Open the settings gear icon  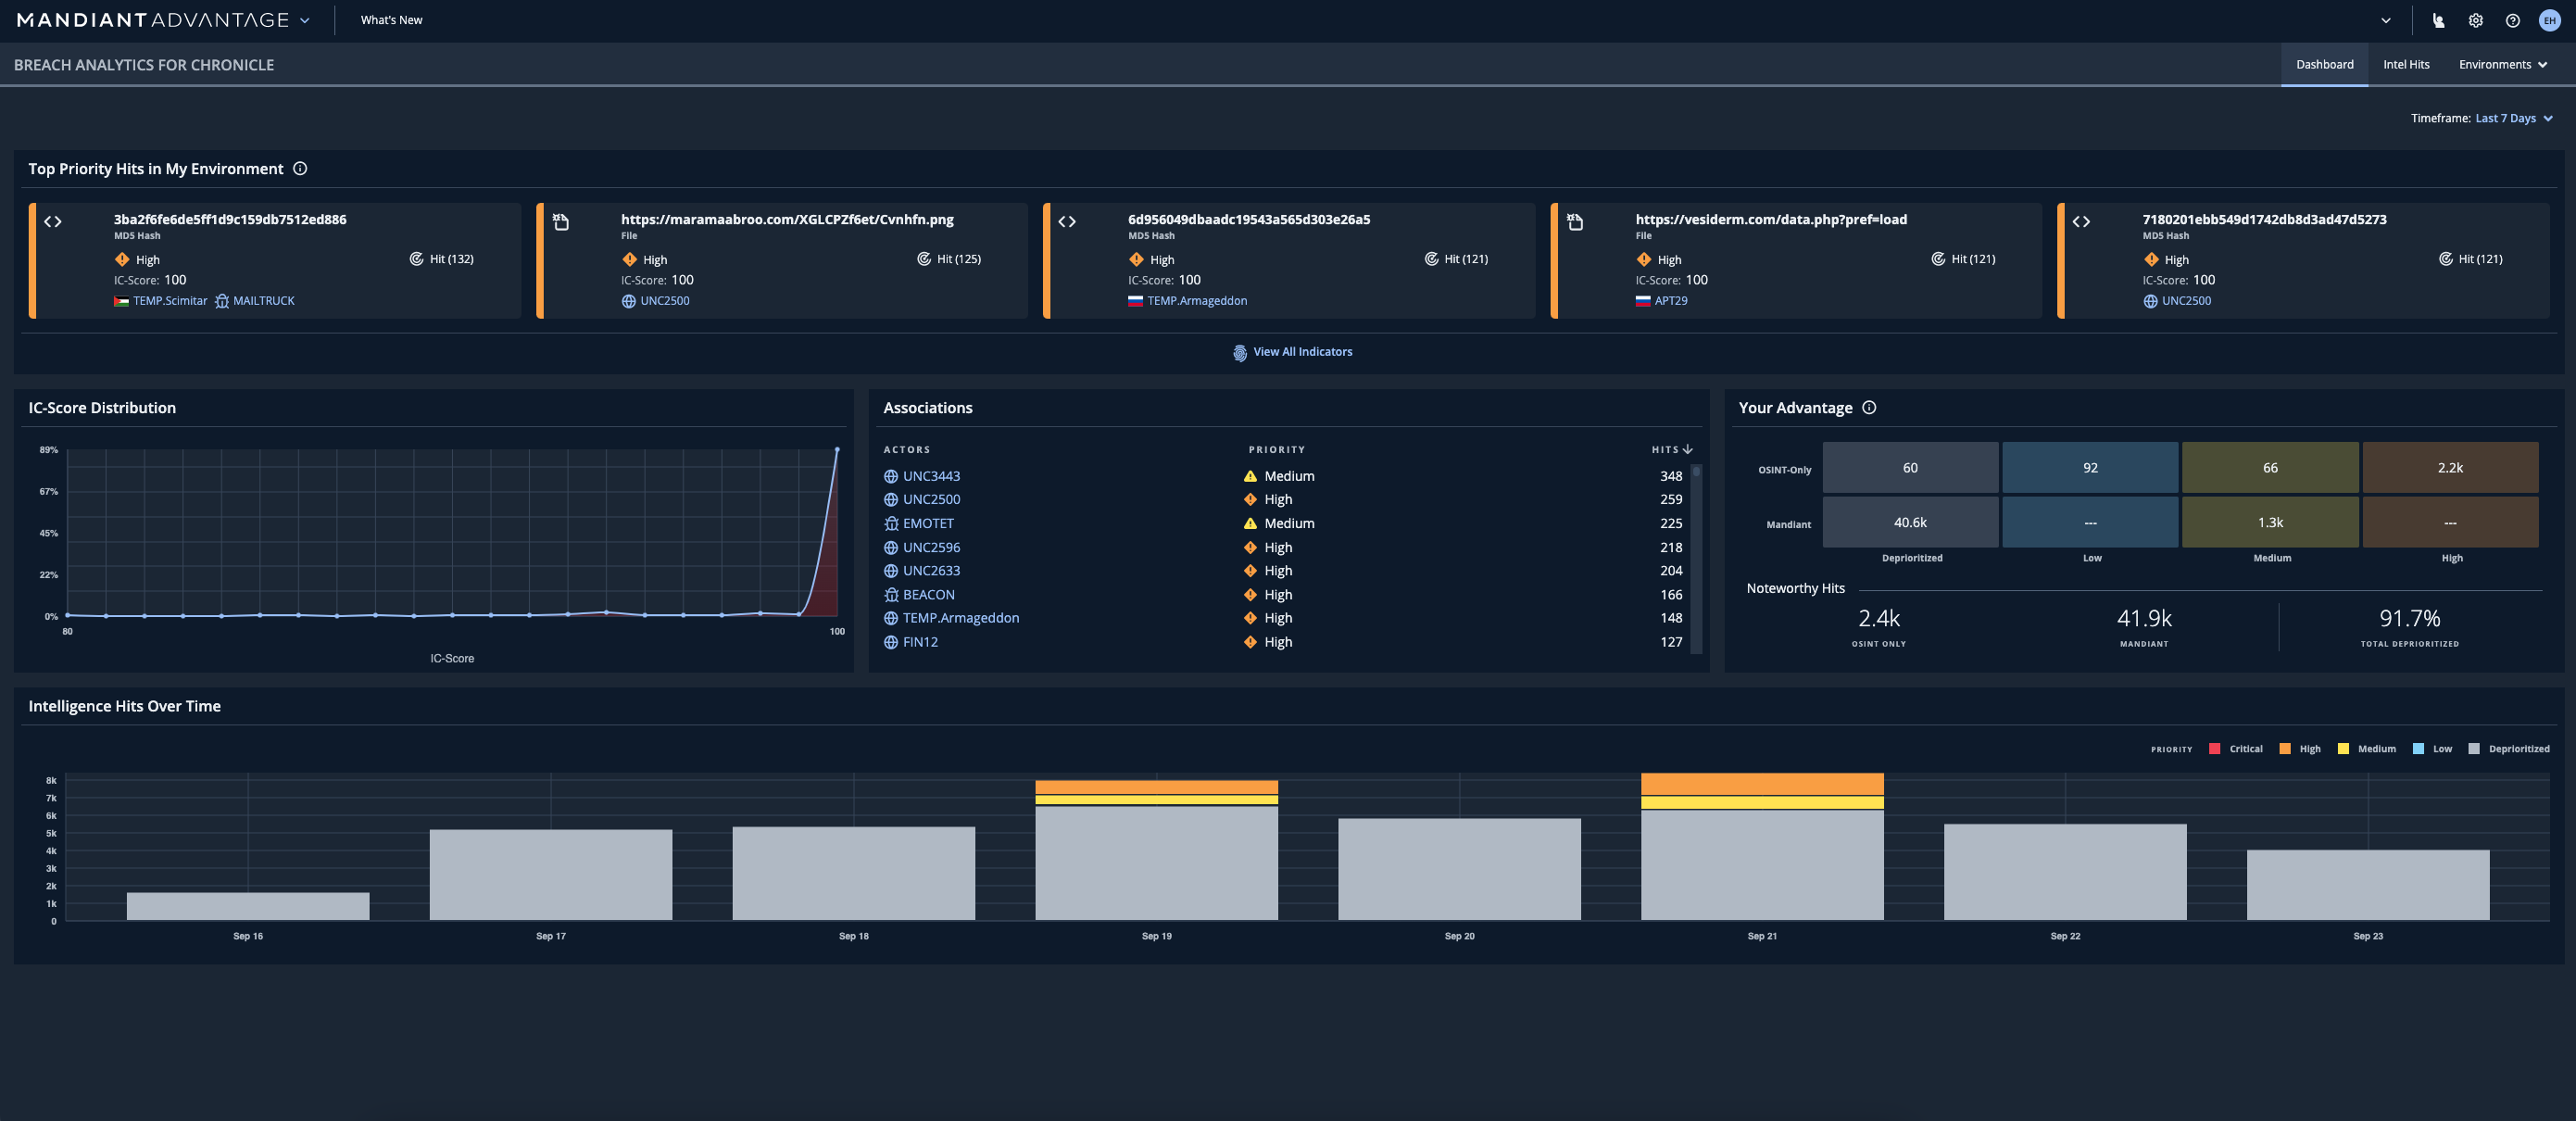coord(2475,20)
